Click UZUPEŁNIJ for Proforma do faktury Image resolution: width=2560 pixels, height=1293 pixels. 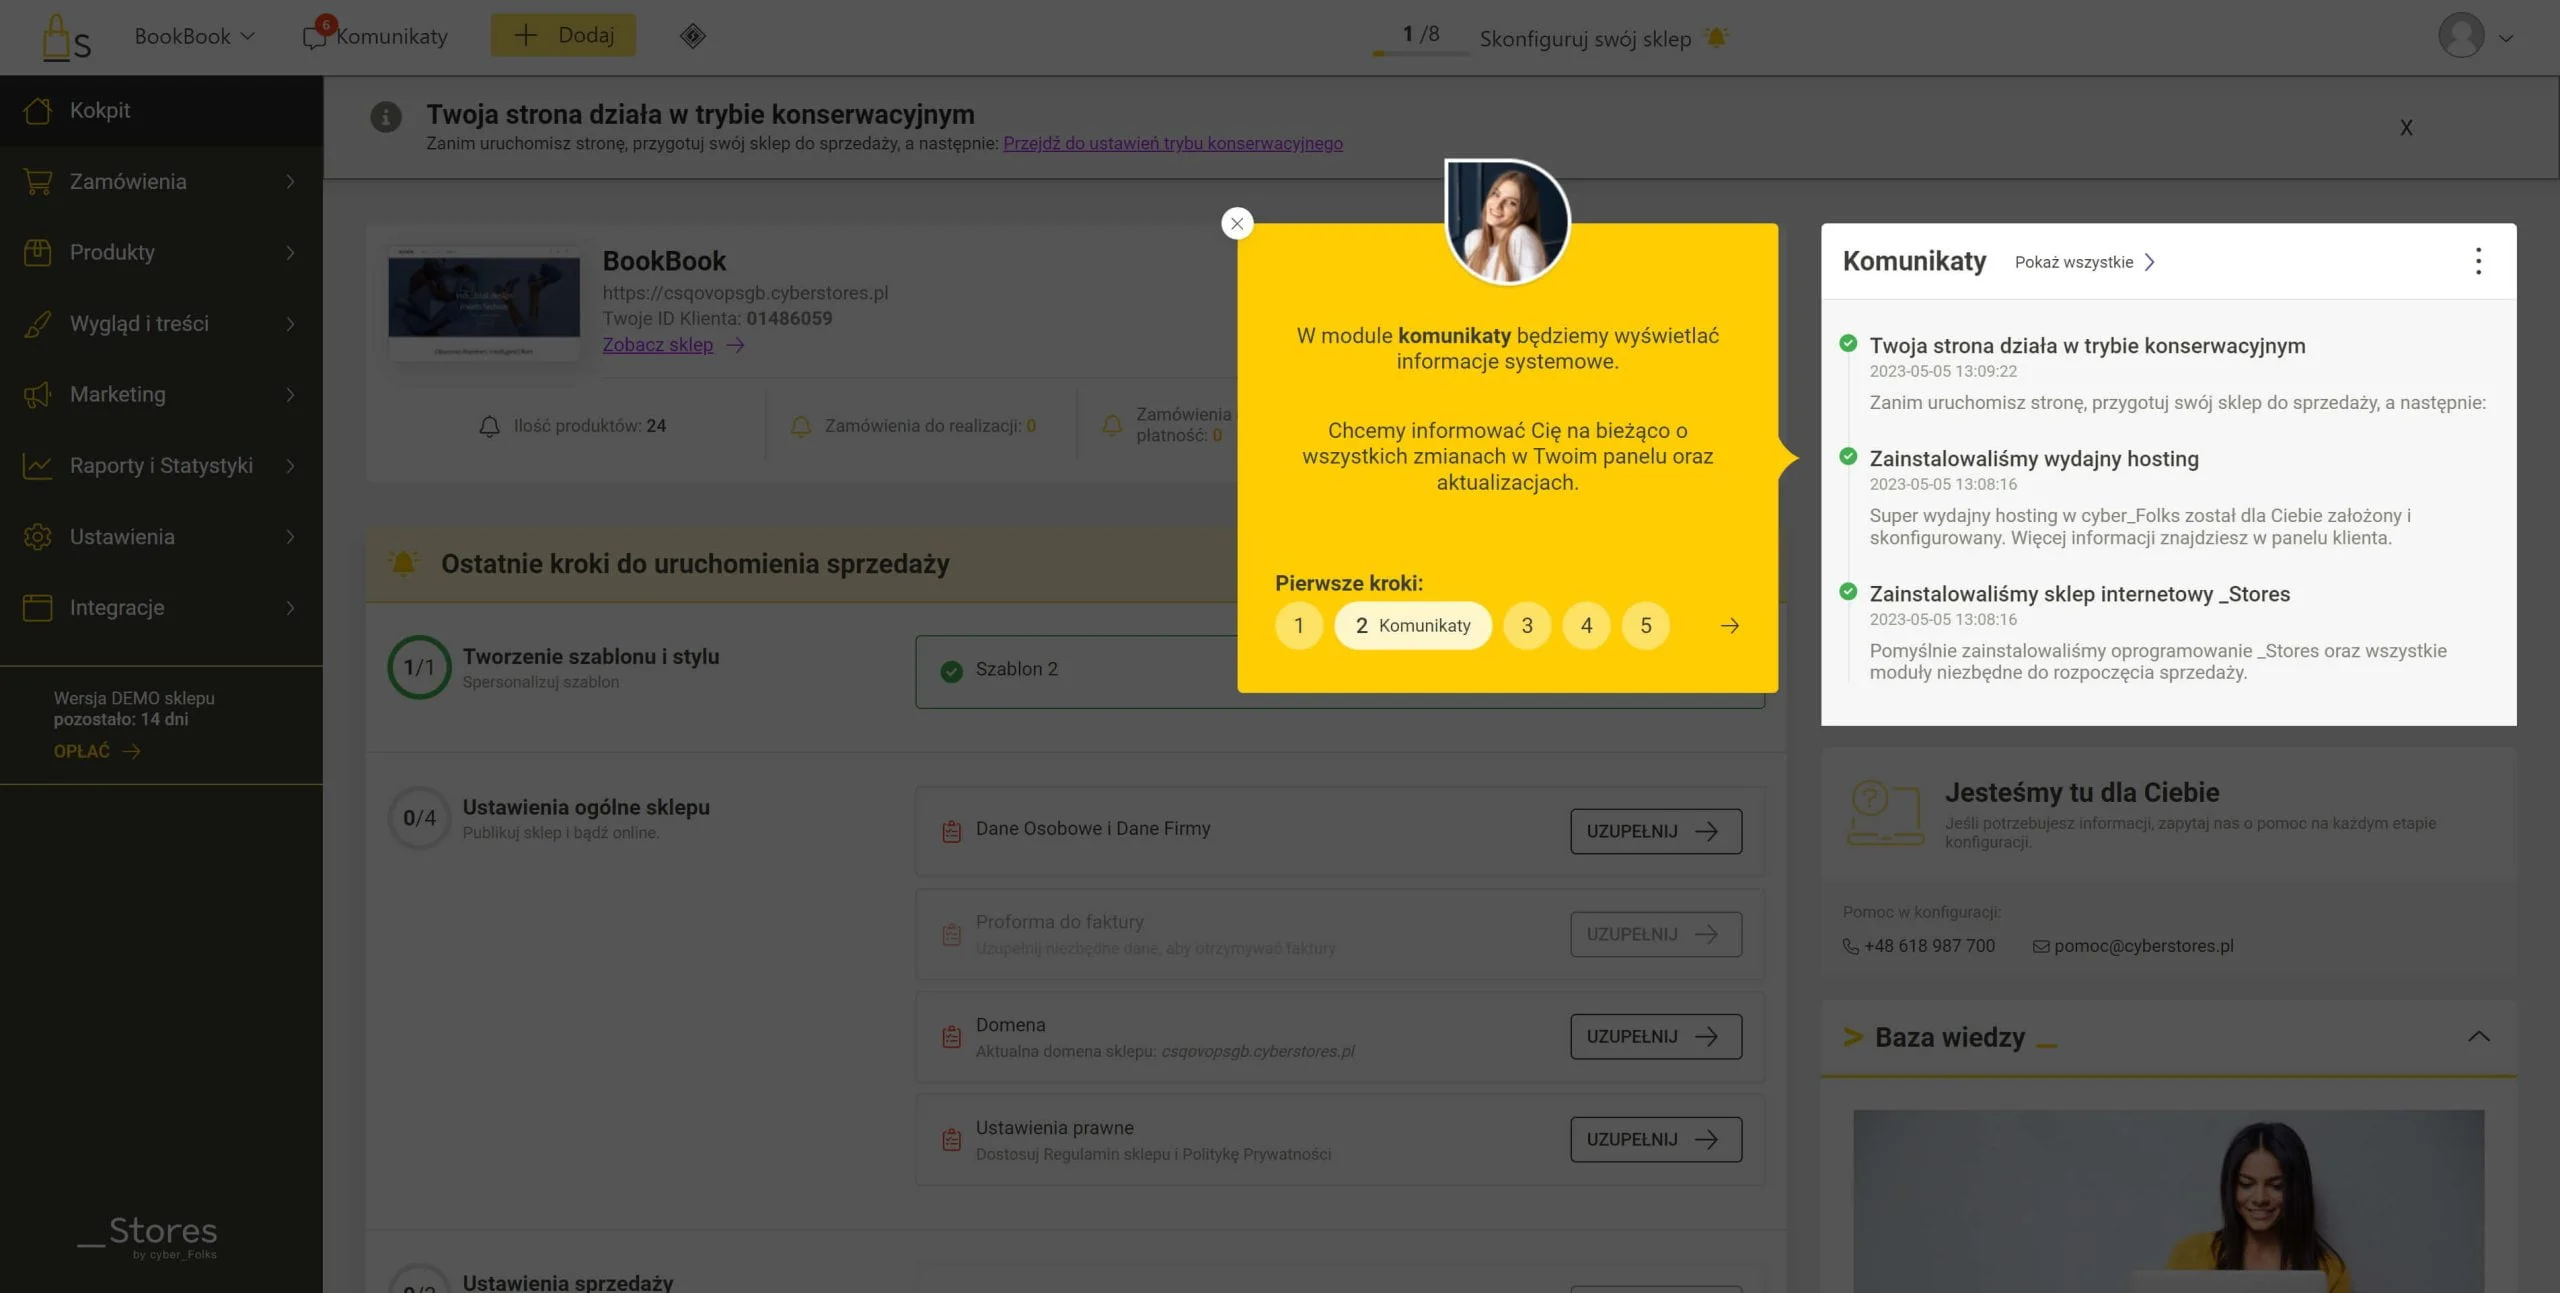pos(1656,934)
